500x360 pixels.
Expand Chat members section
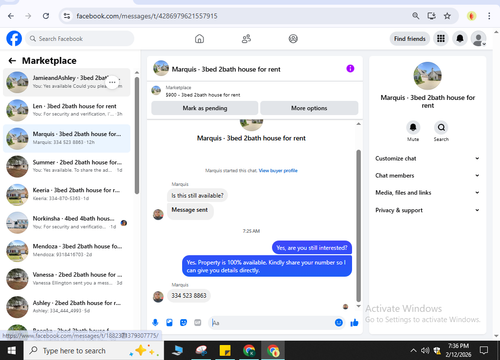[427, 175]
